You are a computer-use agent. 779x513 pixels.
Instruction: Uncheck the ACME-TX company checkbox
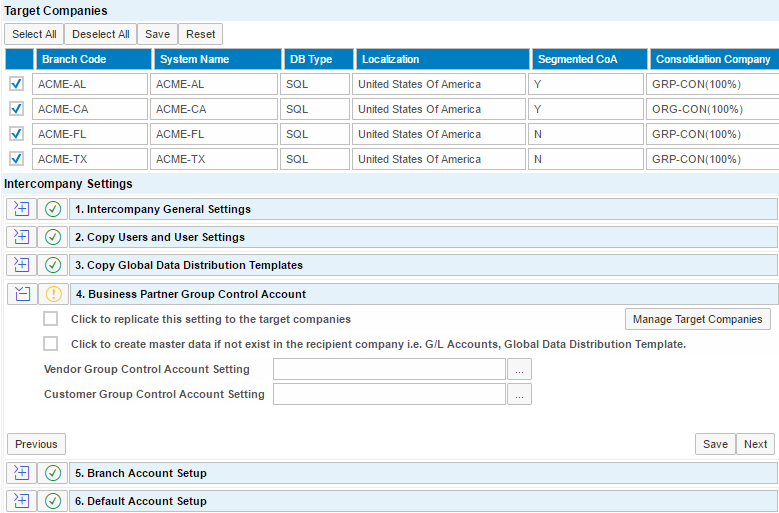(16, 158)
